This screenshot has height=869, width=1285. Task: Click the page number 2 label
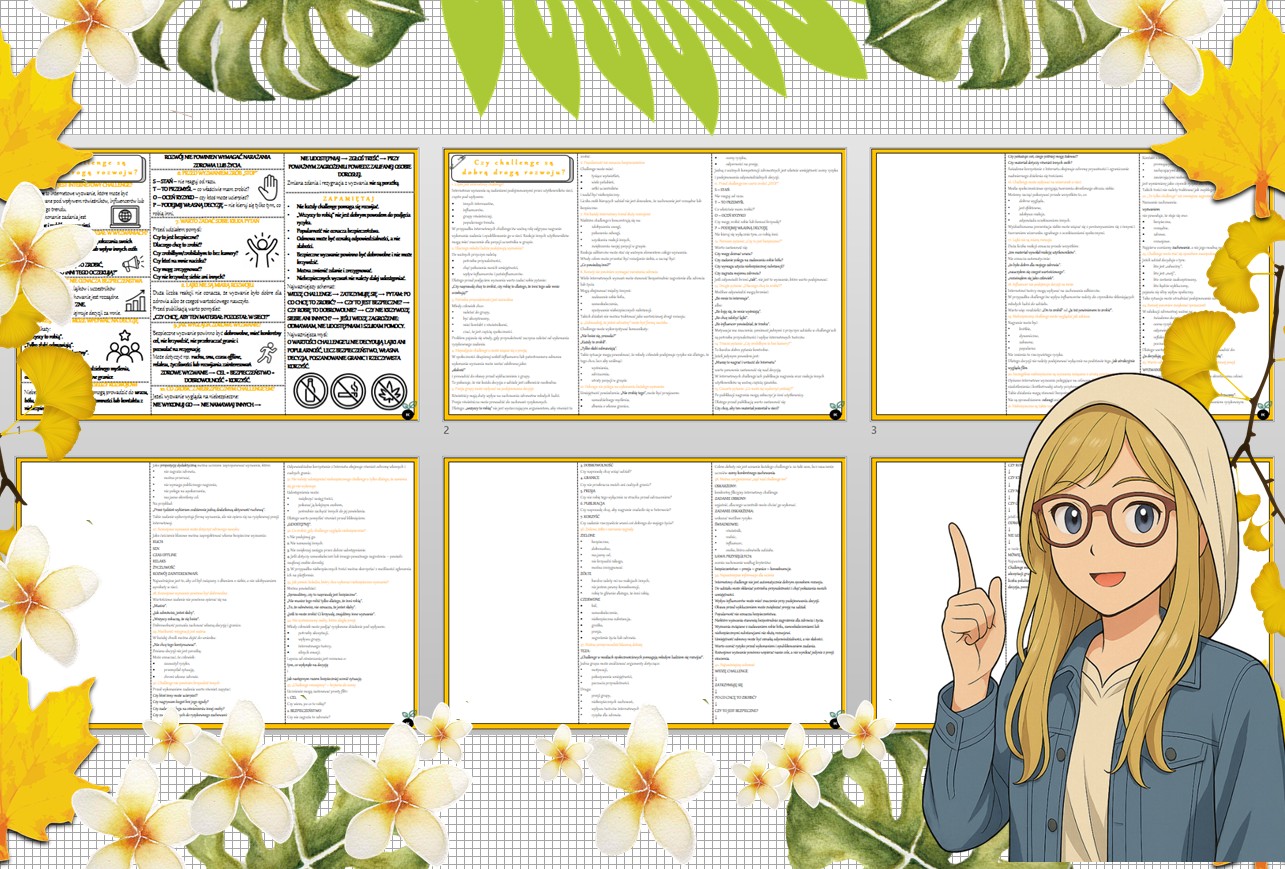(447, 430)
